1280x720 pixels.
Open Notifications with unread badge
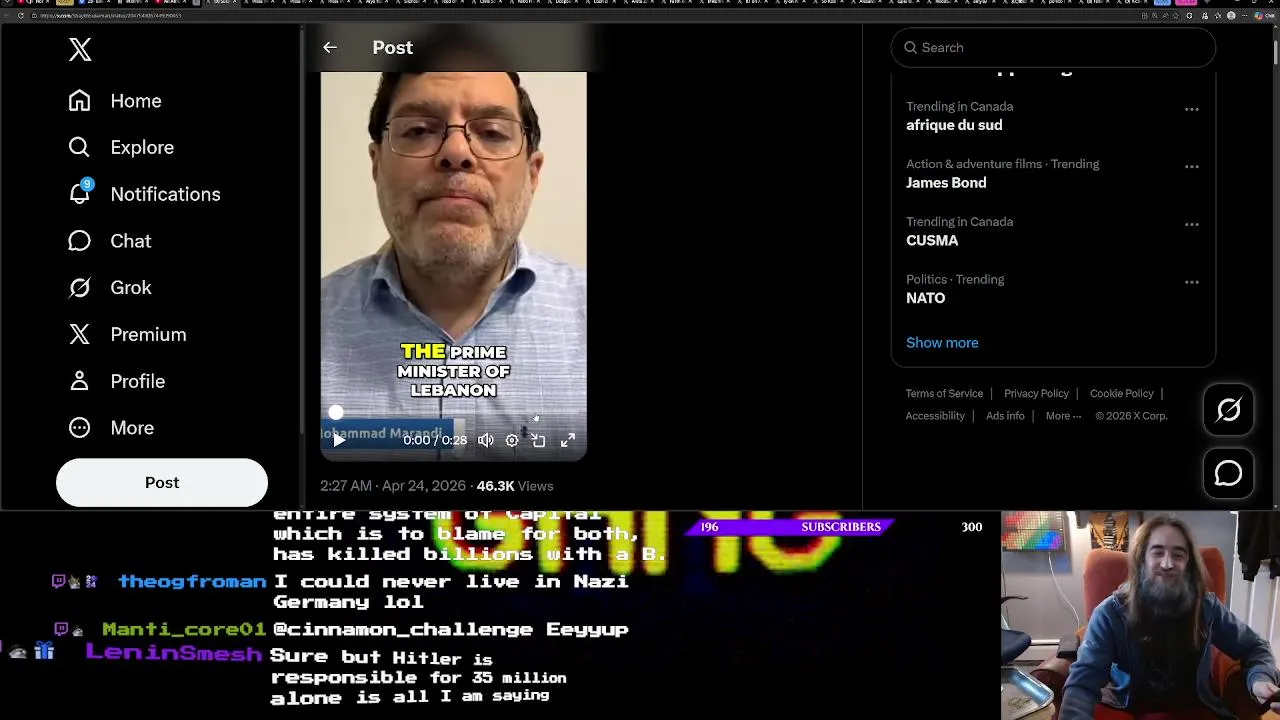point(144,194)
